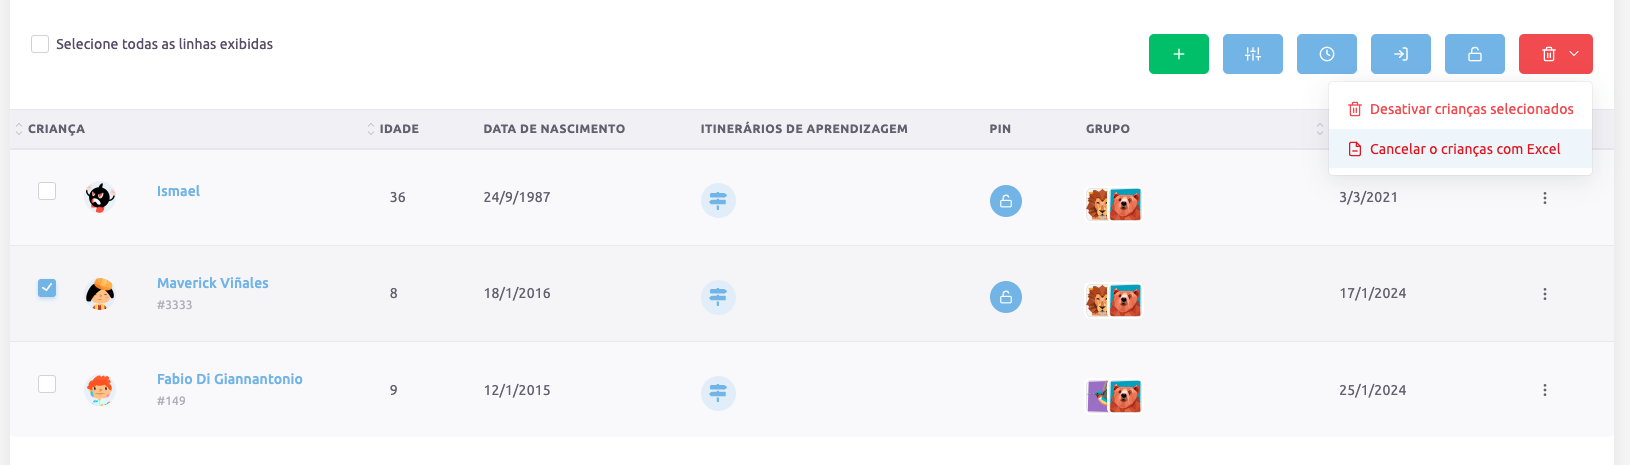Click Fabio Di Giannantonio's avatar
The image size is (1630, 465).
pyautogui.click(x=100, y=389)
